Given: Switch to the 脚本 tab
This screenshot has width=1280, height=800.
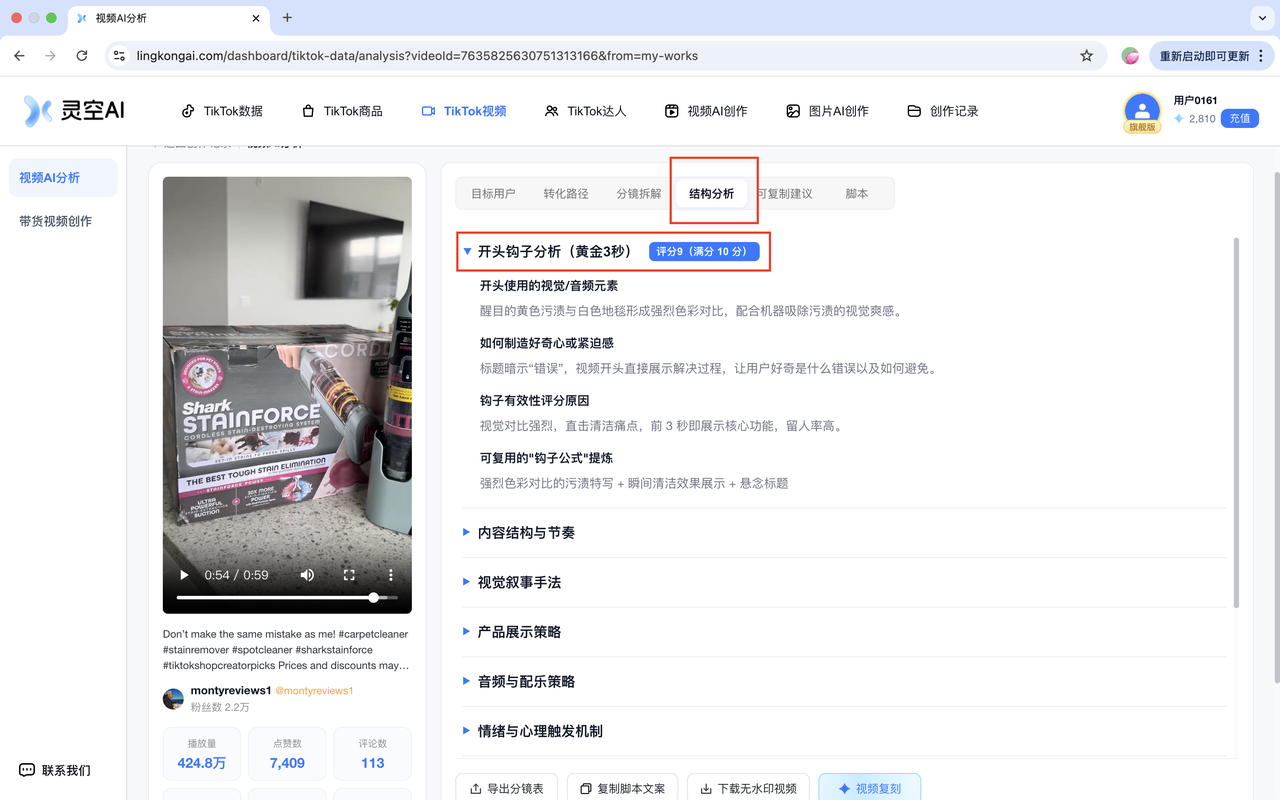Looking at the screenshot, I should [857, 193].
